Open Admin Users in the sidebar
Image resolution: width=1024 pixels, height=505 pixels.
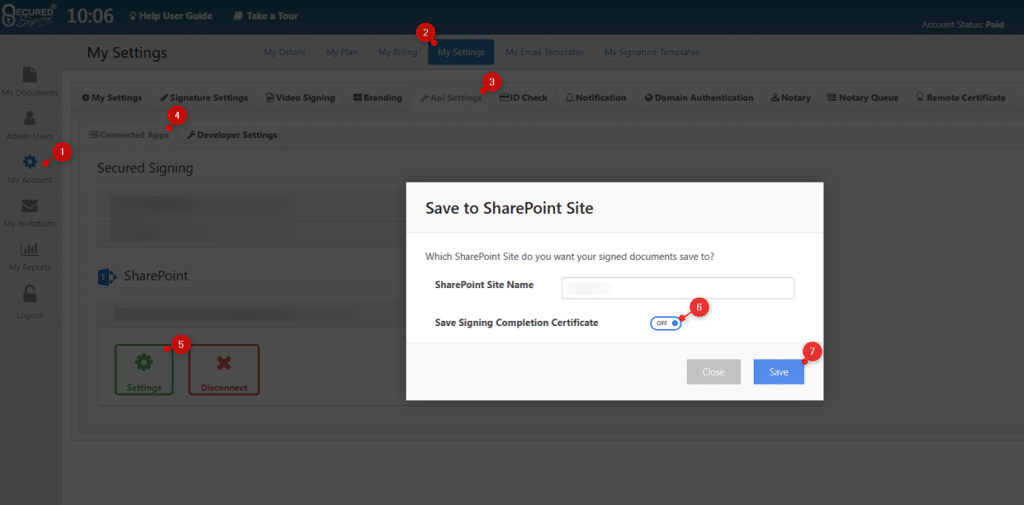(29, 125)
